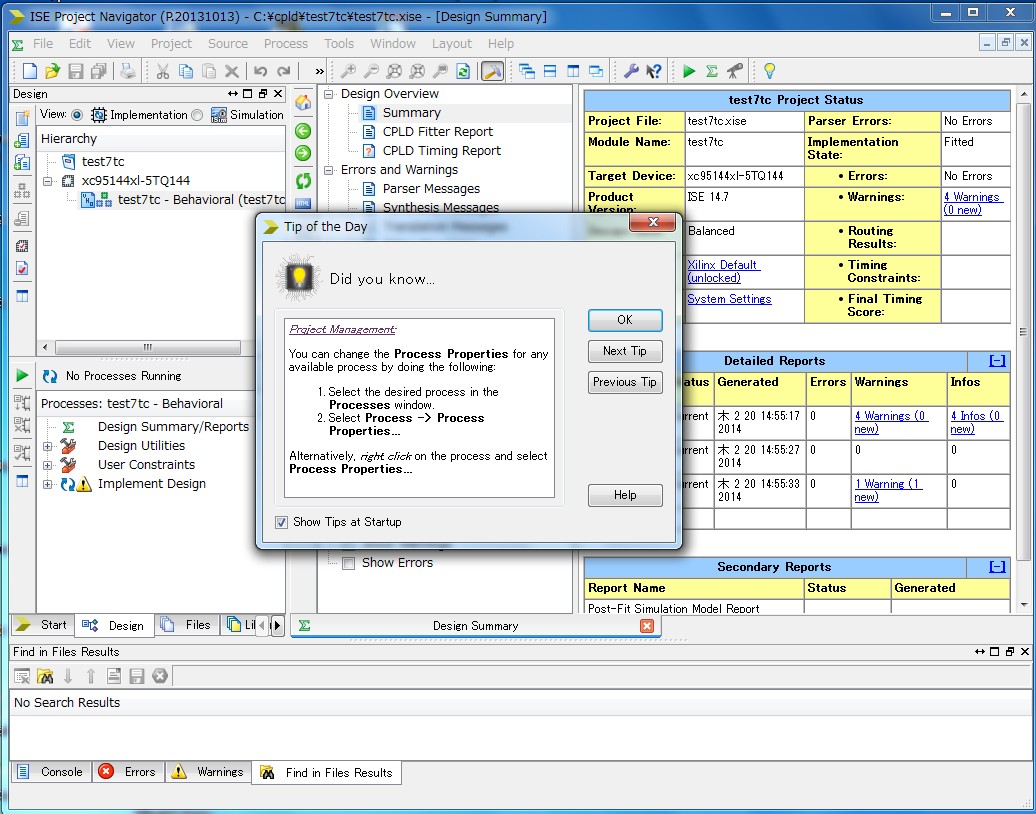Collapse the Errors and Warnings node
This screenshot has height=814, width=1036.
pos(328,170)
